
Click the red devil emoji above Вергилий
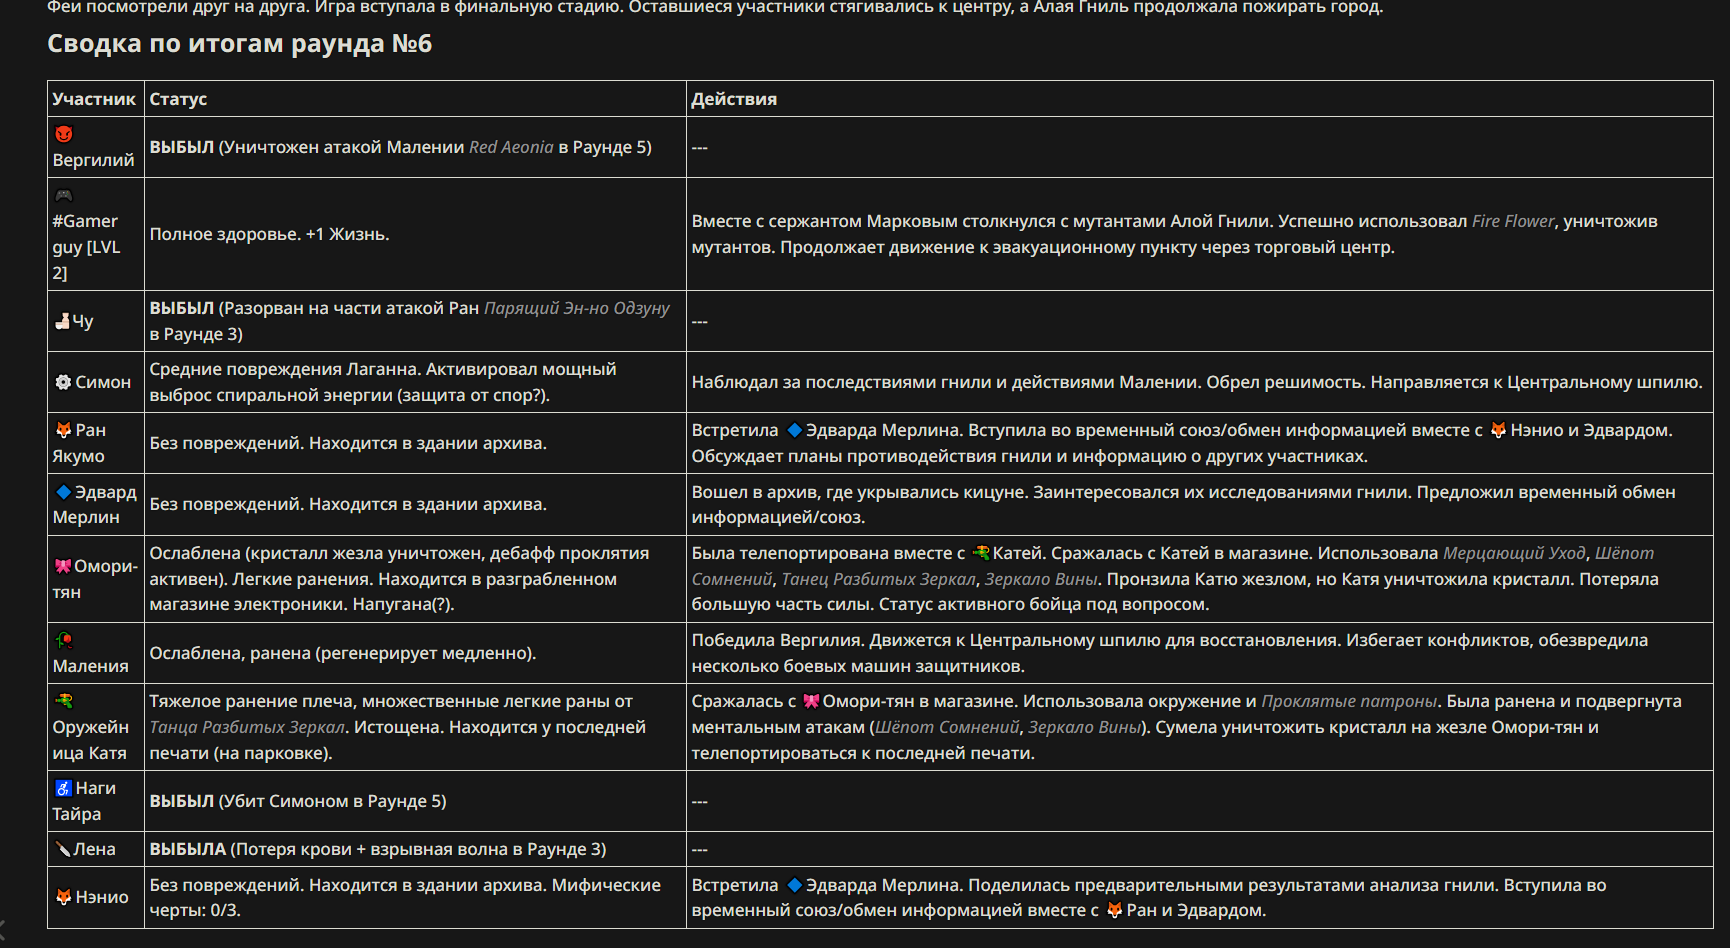point(64,134)
